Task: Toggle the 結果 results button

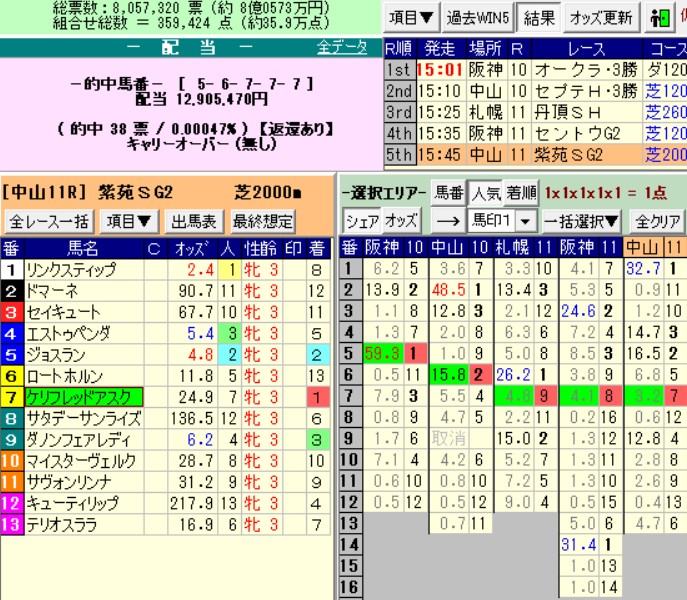Action: coord(539,18)
